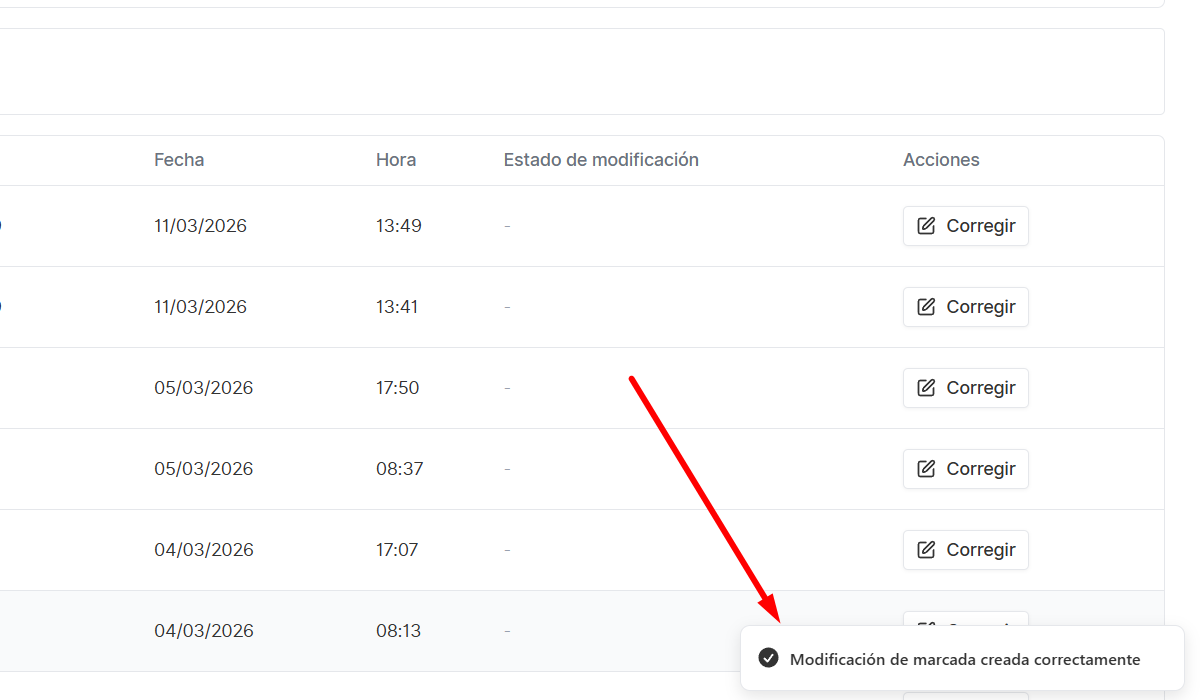Click the 'Modificación de marcada creada correctamente' toast message
Image resolution: width=1200 pixels, height=700 pixels.
964,659
